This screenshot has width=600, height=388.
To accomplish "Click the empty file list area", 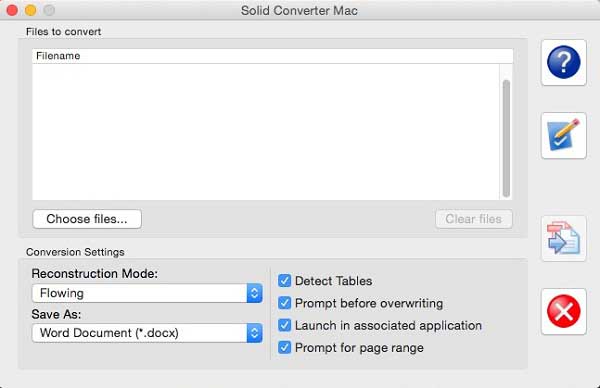I will [266, 132].
